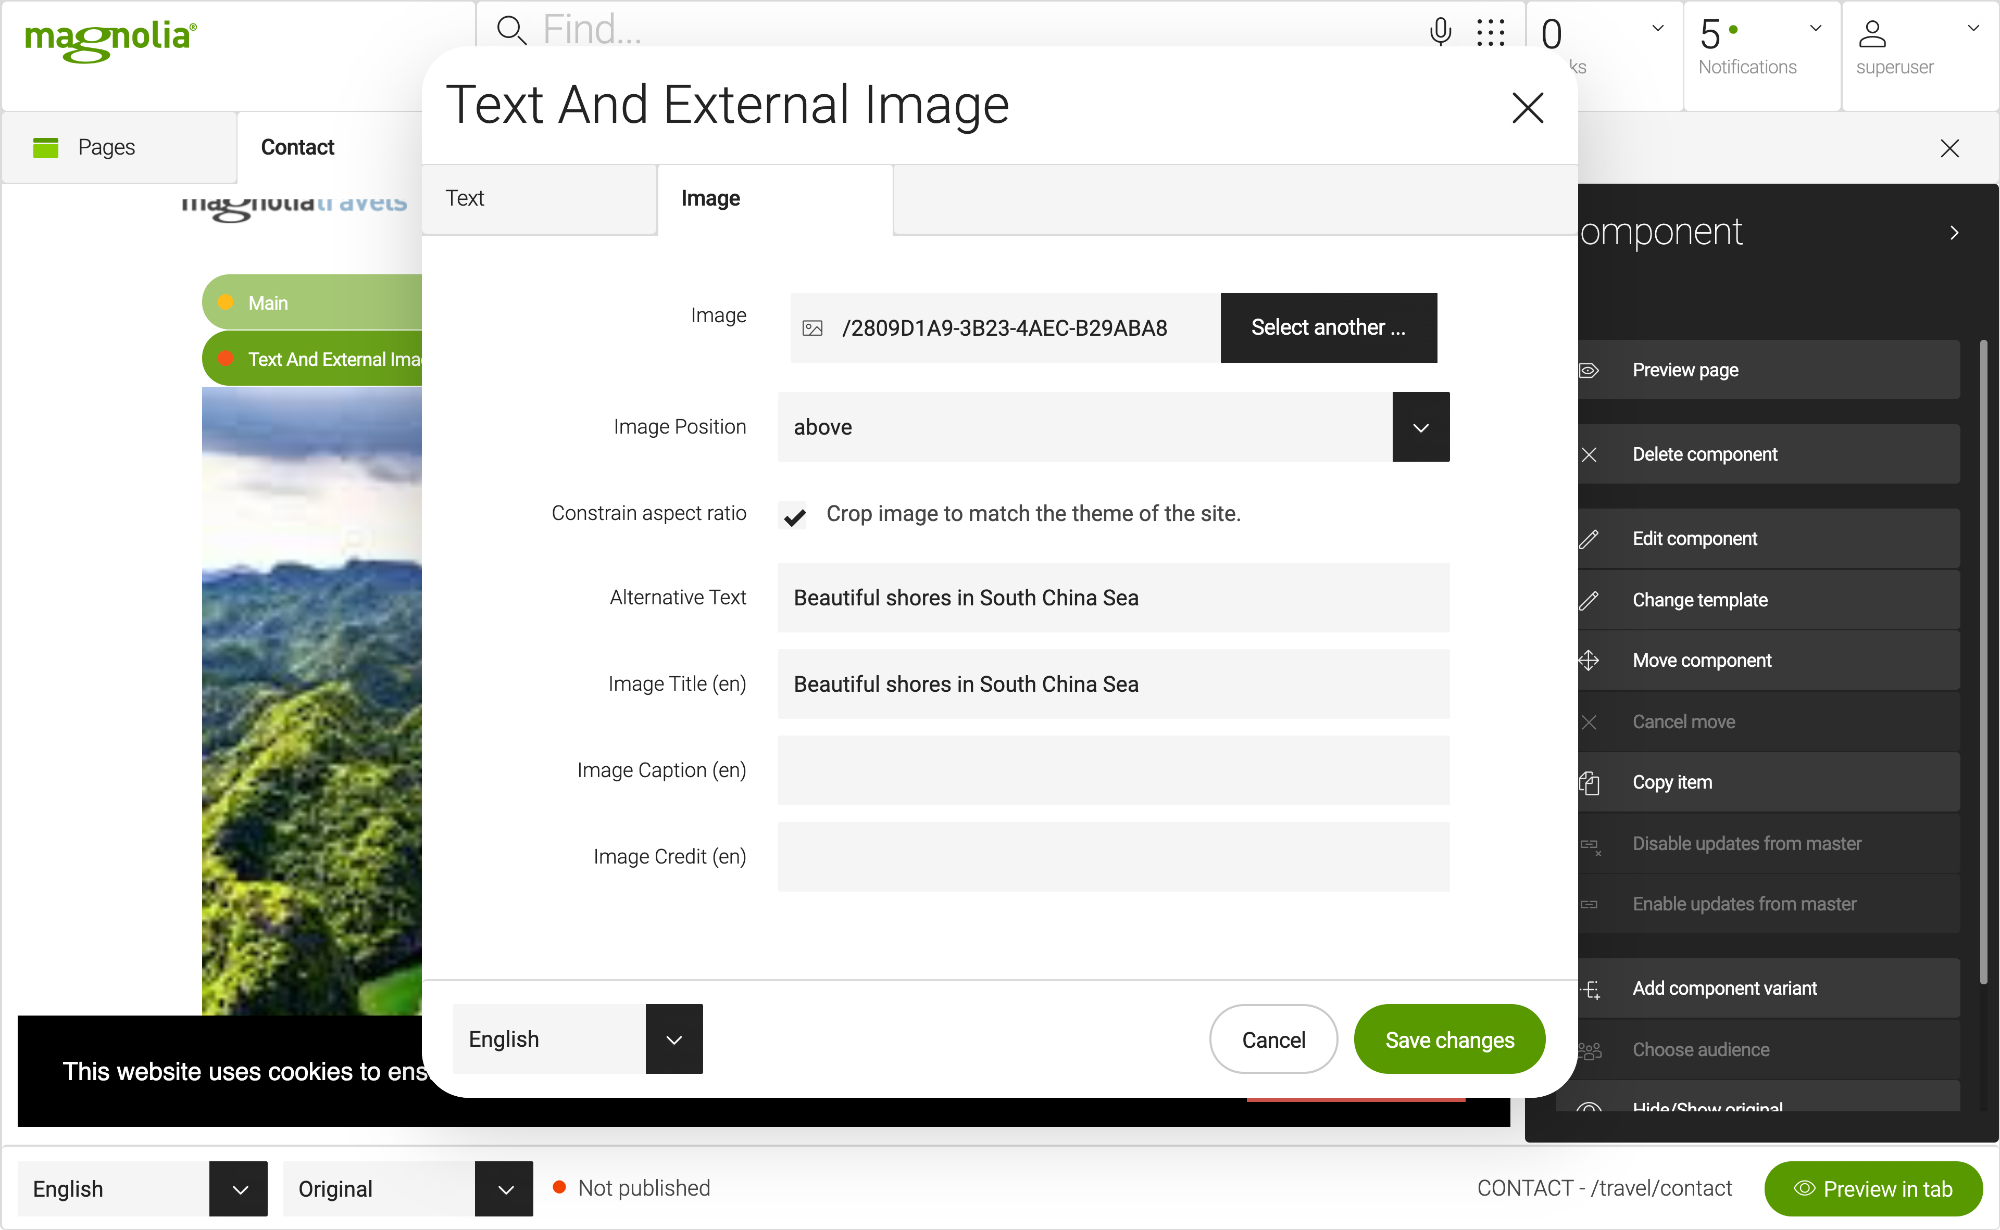Click the Image Caption input field
The image size is (2000, 1230).
pos(1113,771)
